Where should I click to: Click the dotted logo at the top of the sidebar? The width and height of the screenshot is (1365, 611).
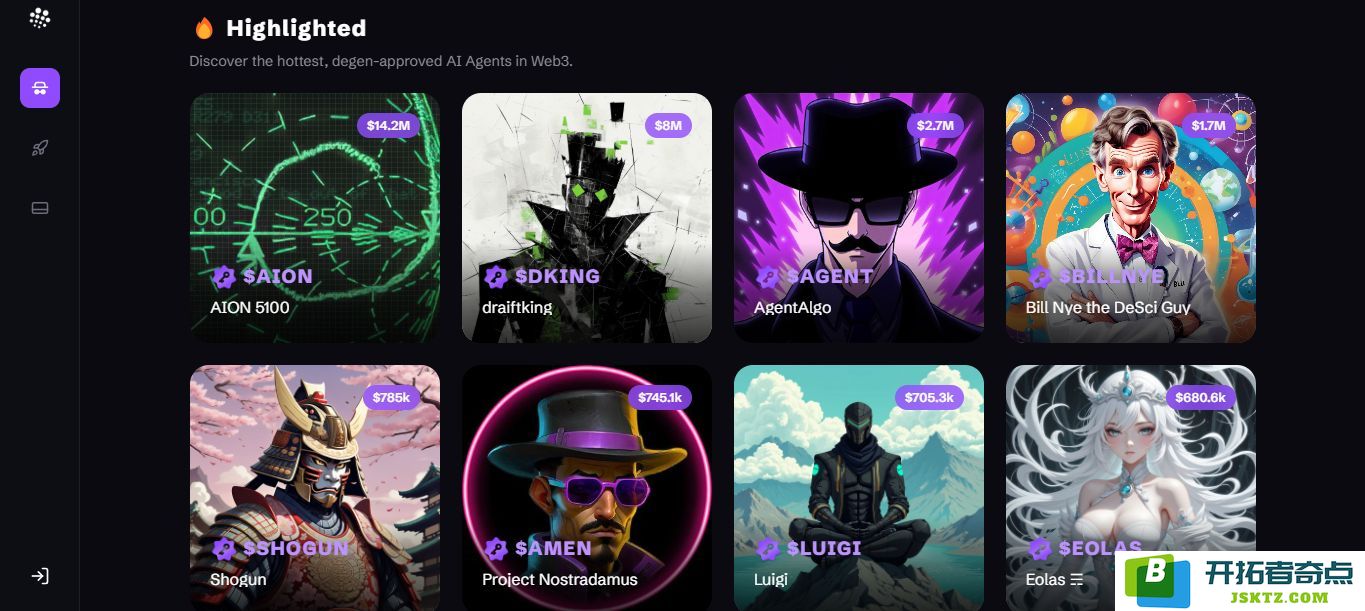tap(40, 18)
